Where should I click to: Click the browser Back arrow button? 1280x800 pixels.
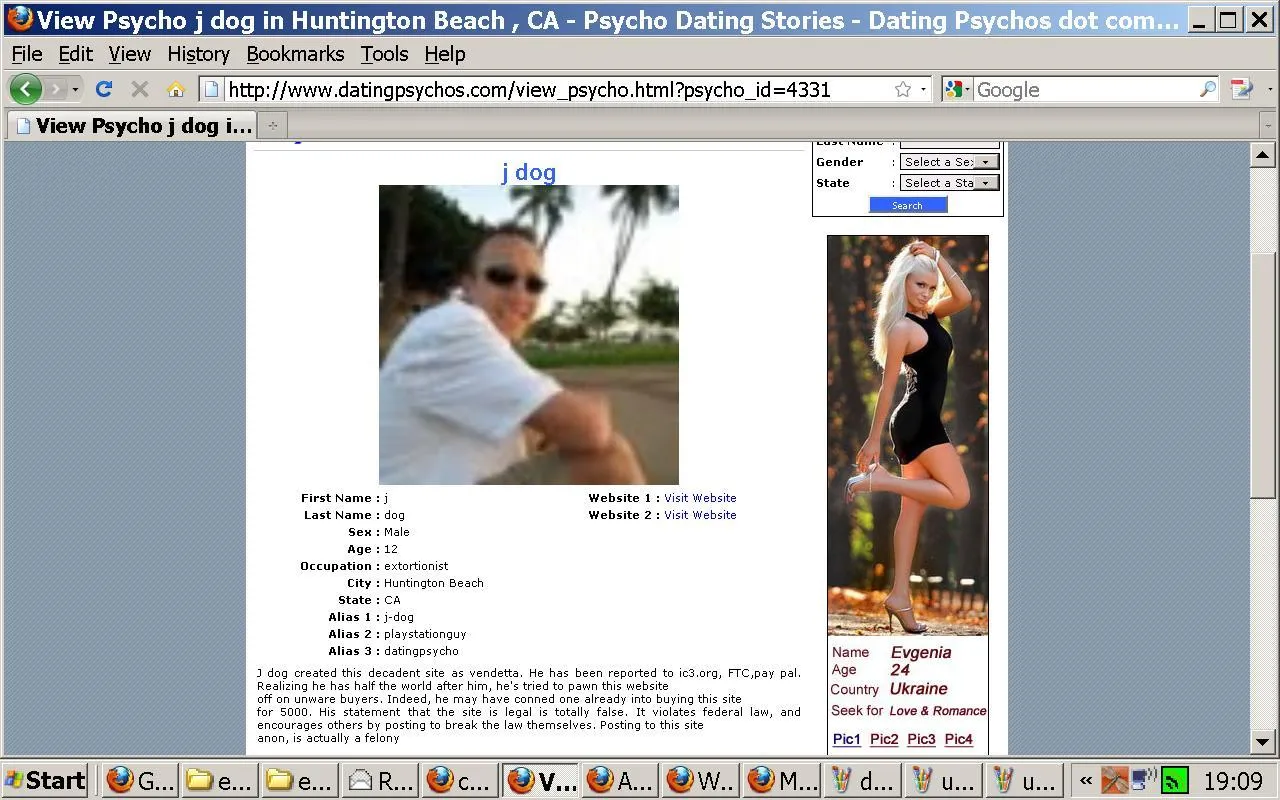[x=25, y=89]
